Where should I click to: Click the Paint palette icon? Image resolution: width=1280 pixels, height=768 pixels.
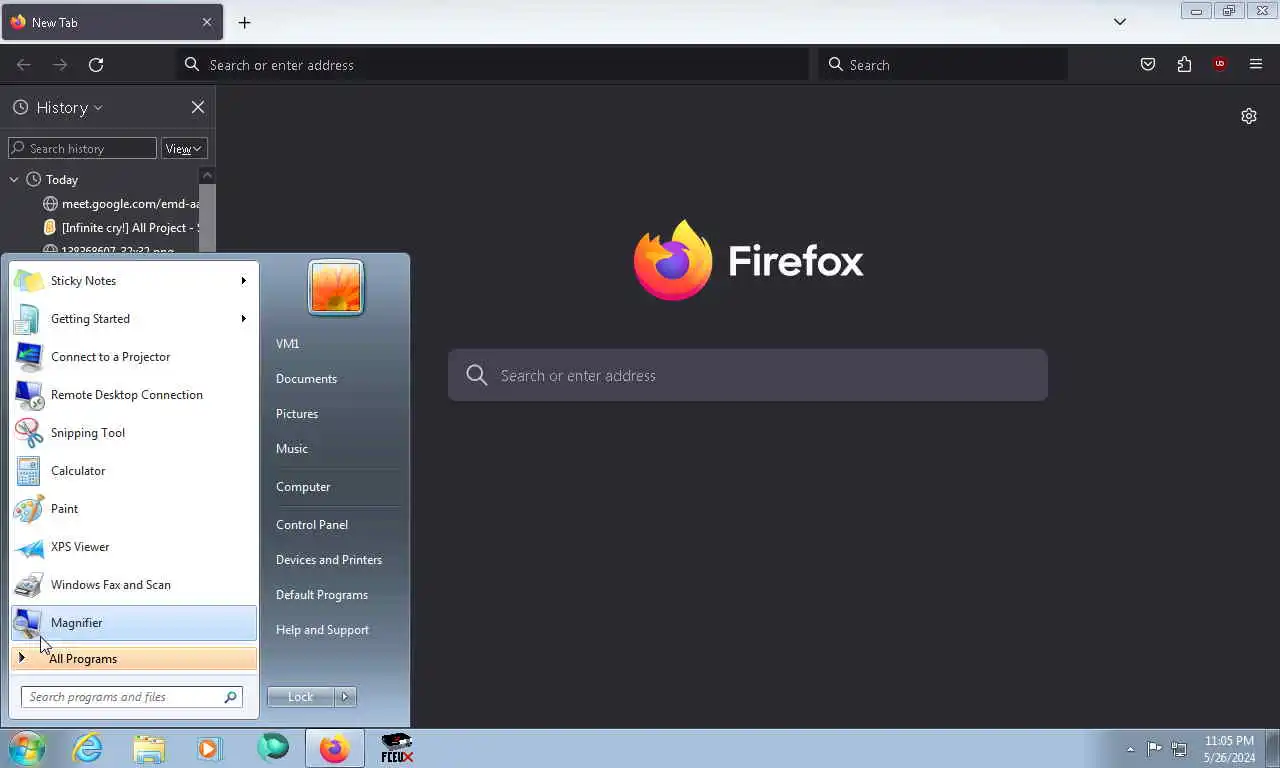click(29, 509)
